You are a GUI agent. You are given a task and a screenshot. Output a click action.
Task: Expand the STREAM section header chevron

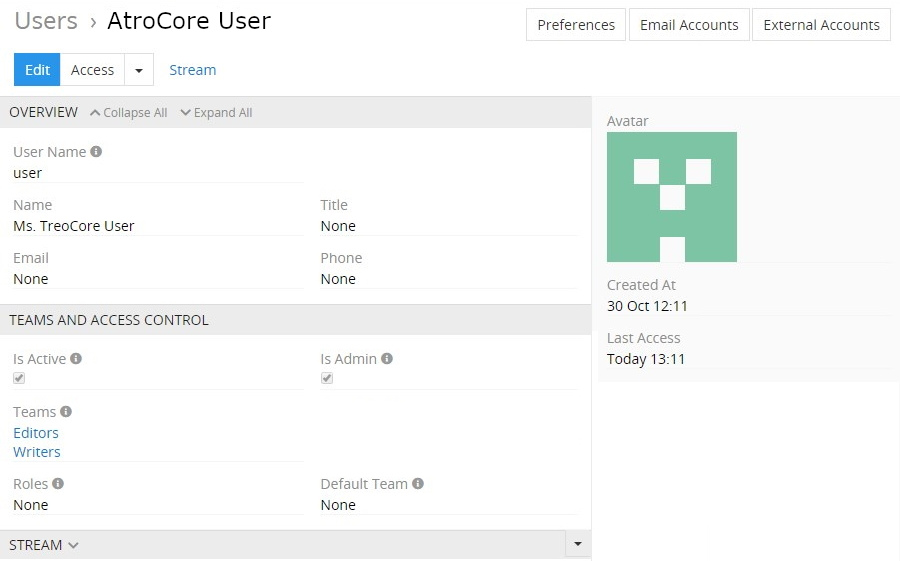[73, 545]
